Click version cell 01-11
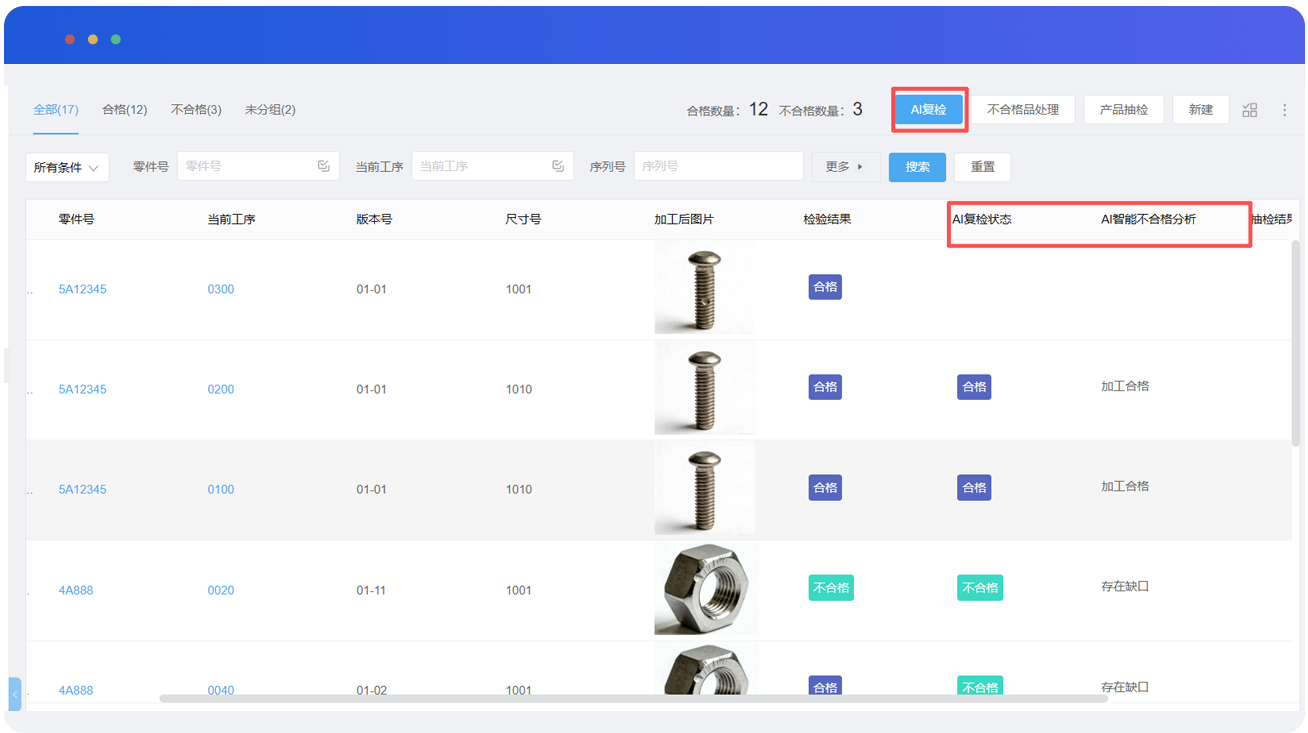Image resolution: width=1308 pixels, height=733 pixels. (x=371, y=590)
